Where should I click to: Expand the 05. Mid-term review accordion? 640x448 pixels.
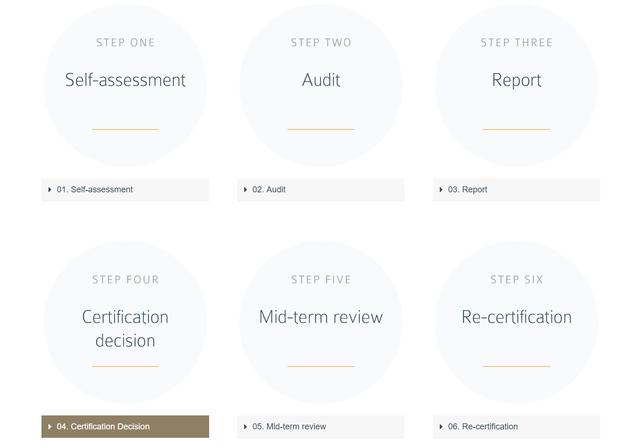pyautogui.click(x=320, y=426)
